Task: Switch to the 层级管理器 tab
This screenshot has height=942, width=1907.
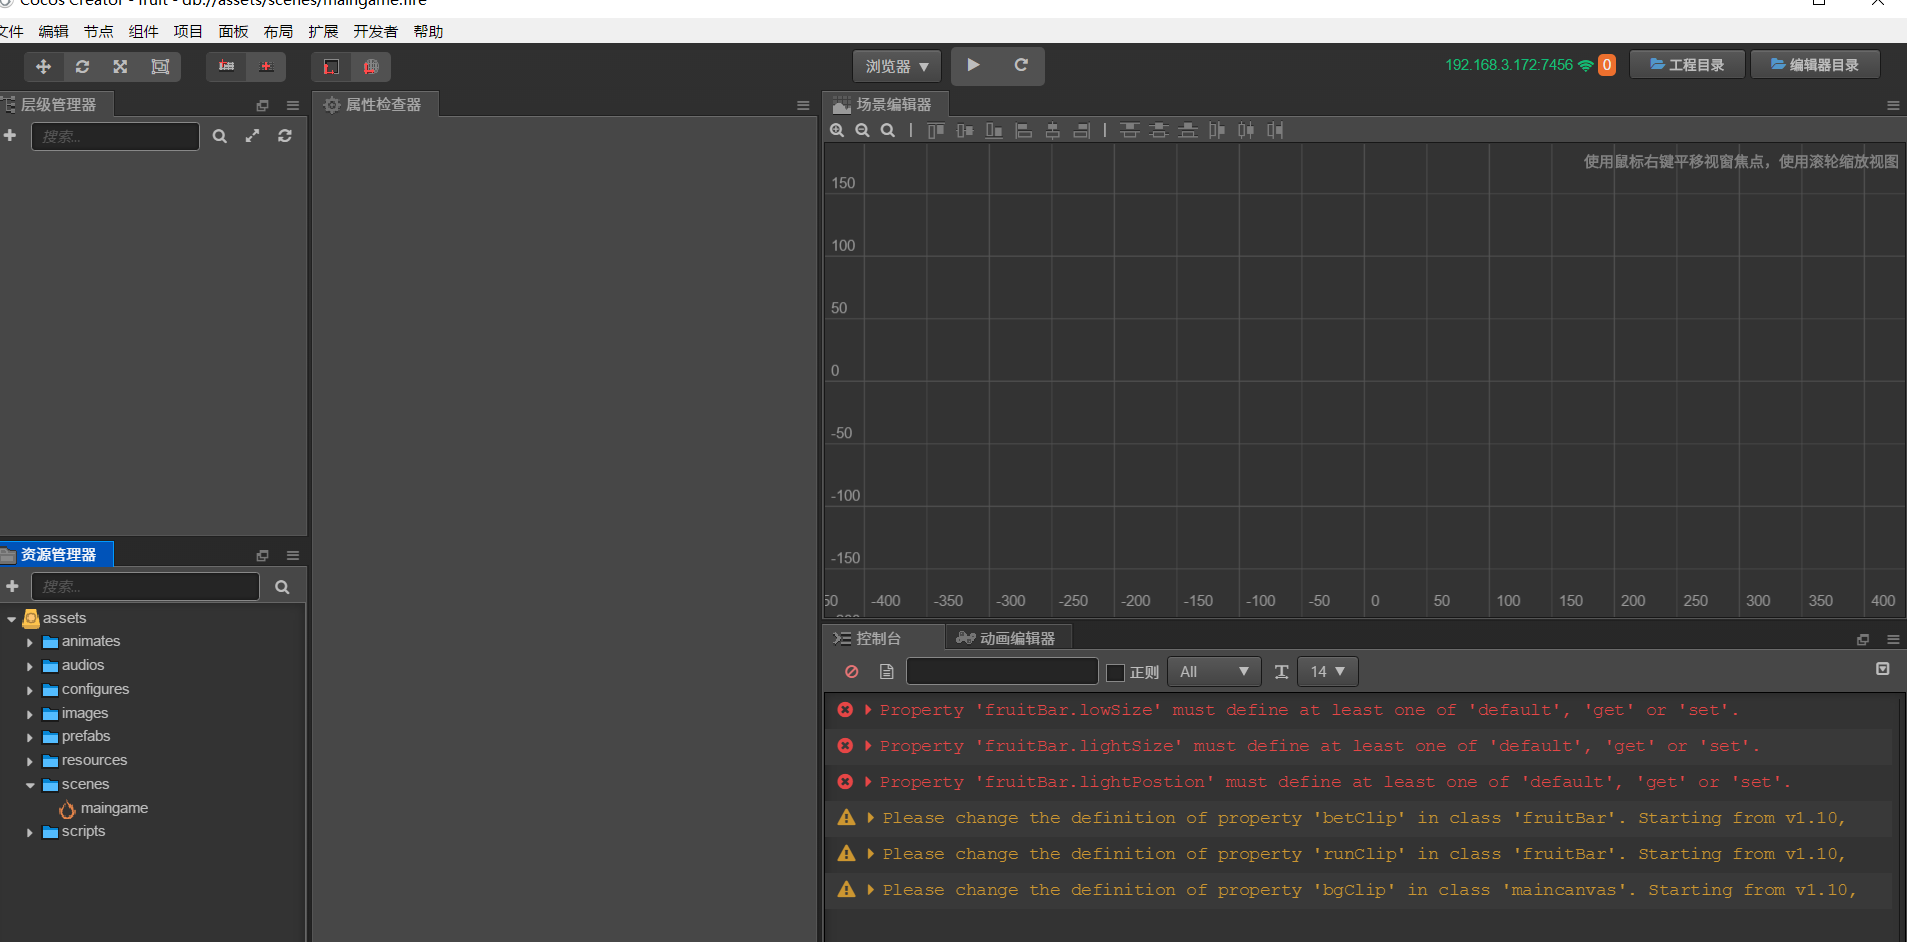Action: click(x=56, y=105)
